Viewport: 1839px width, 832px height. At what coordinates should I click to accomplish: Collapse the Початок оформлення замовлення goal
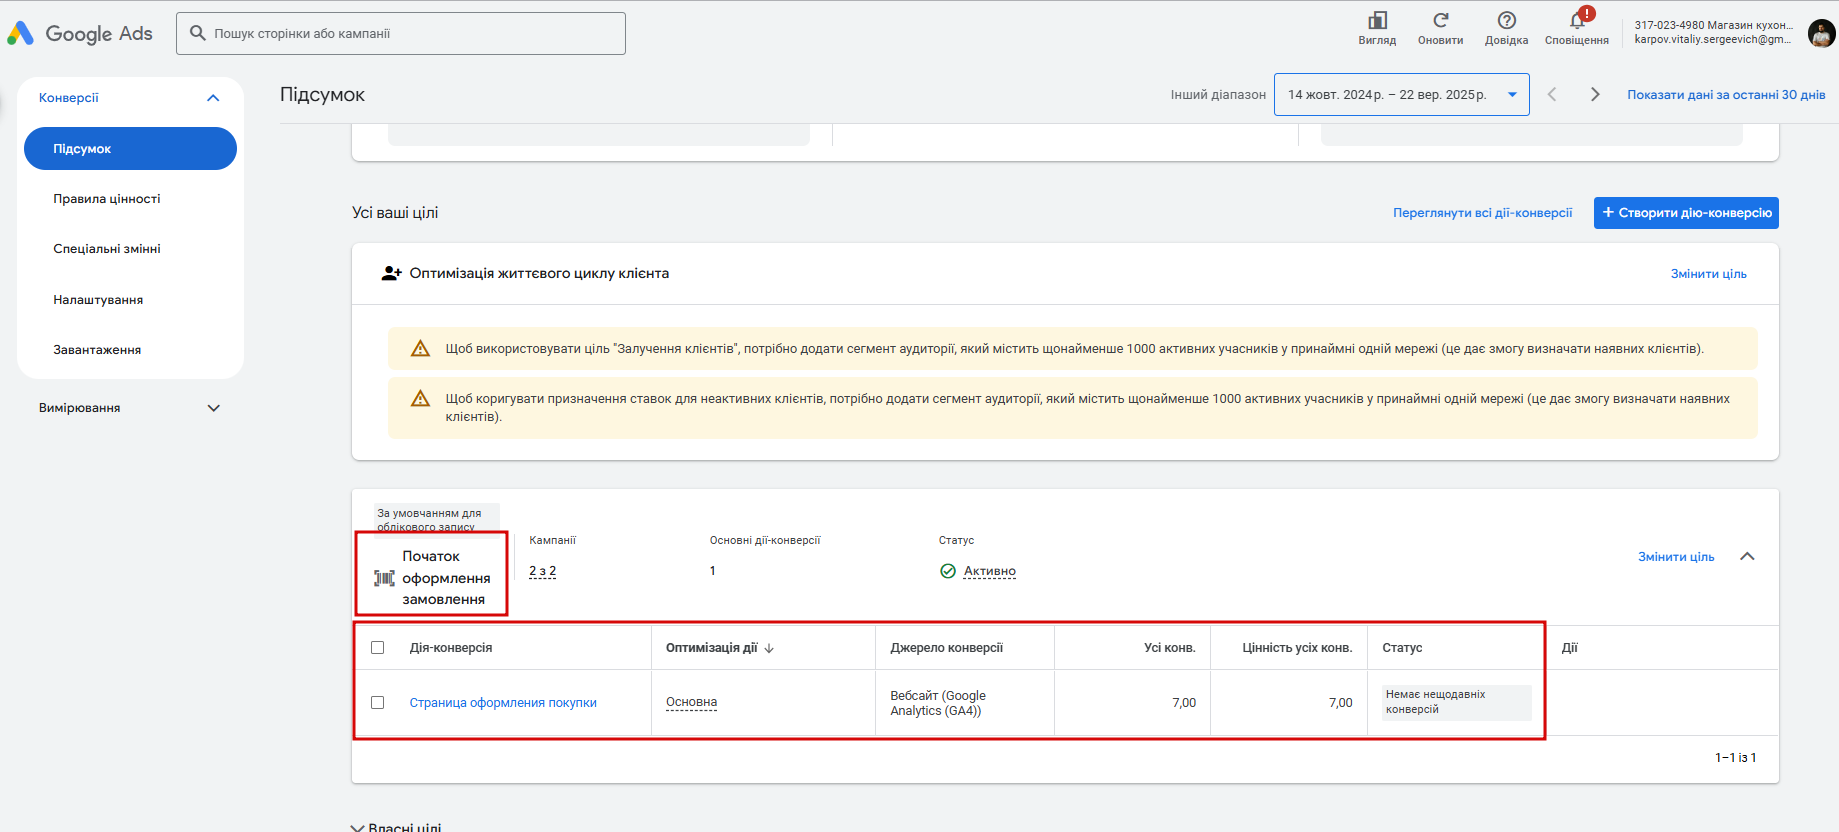1747,557
